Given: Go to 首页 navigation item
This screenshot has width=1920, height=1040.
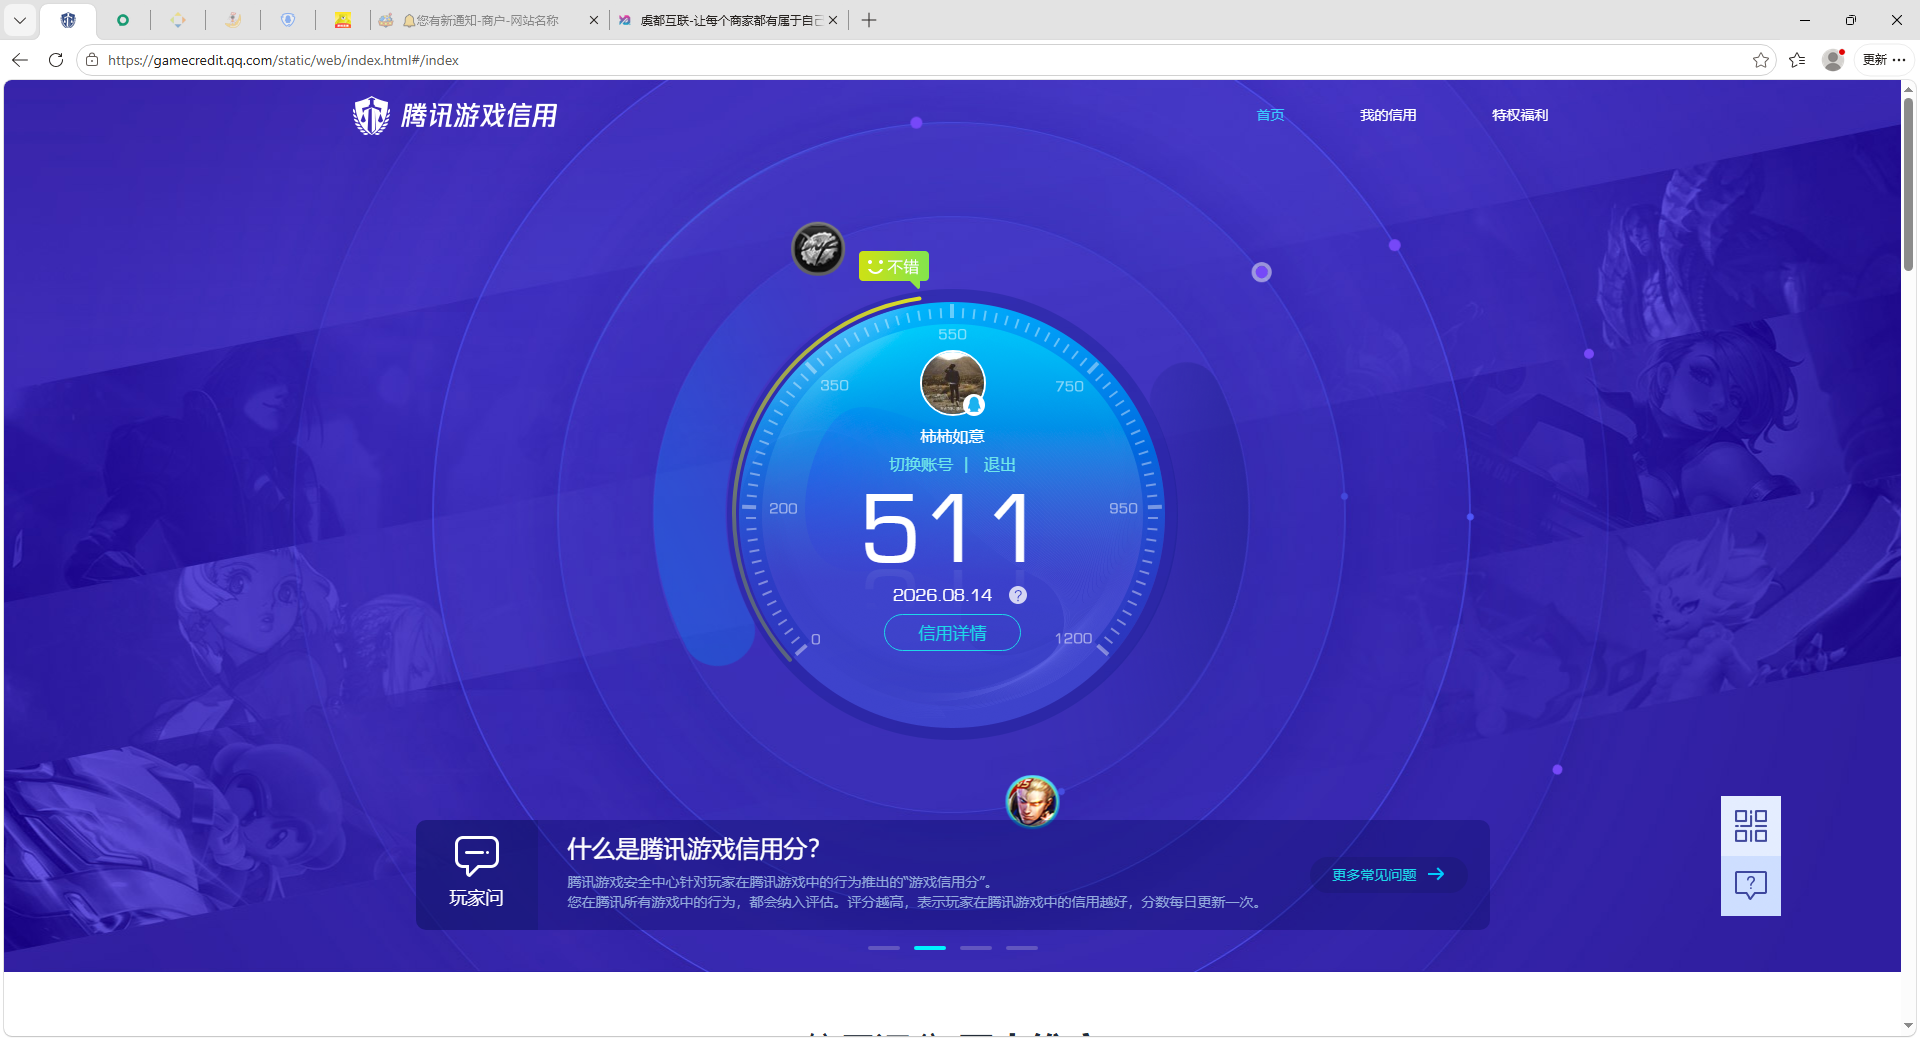Looking at the screenshot, I should [x=1270, y=115].
